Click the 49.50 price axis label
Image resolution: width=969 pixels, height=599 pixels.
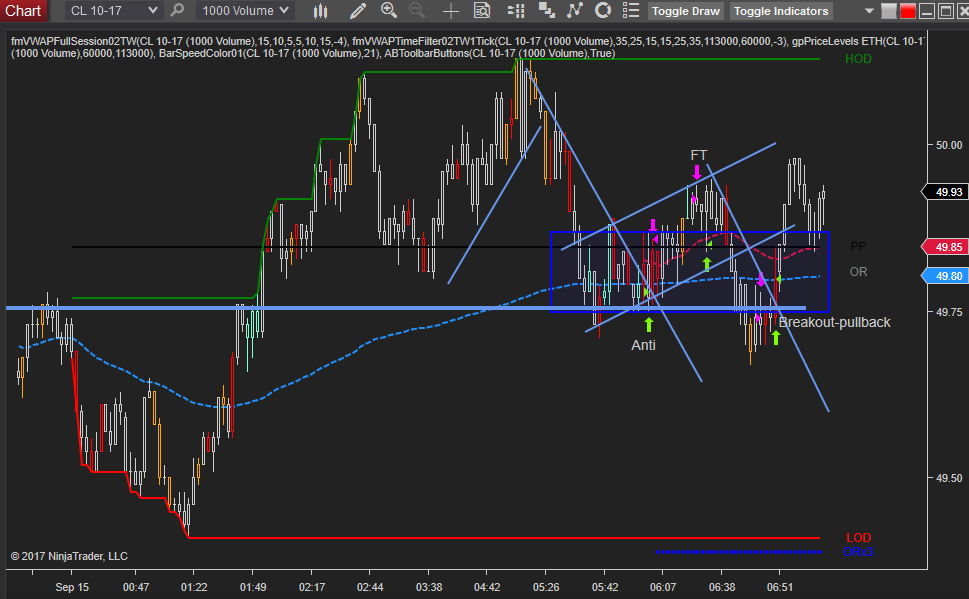click(x=949, y=478)
